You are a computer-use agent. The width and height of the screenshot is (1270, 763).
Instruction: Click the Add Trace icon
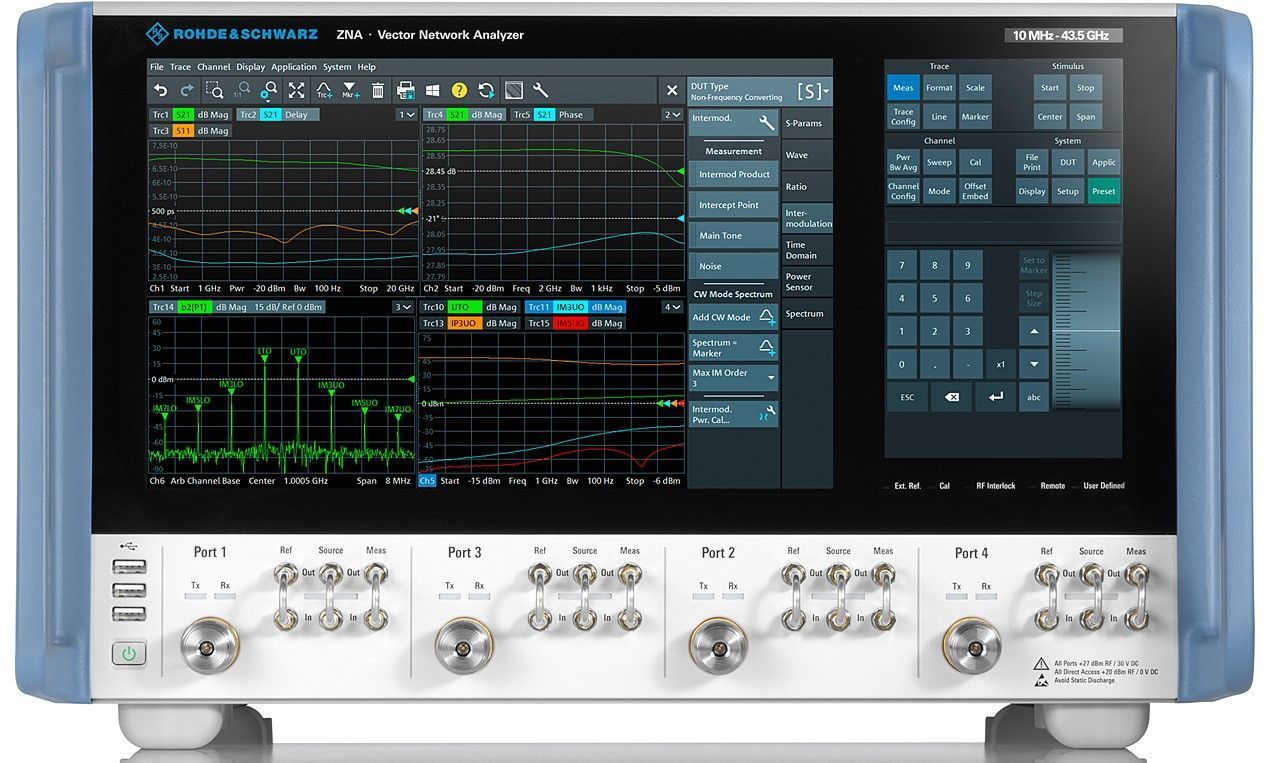click(x=324, y=90)
